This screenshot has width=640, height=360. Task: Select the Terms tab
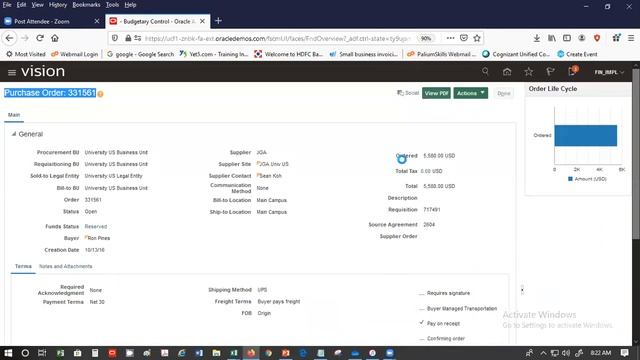pos(23,266)
